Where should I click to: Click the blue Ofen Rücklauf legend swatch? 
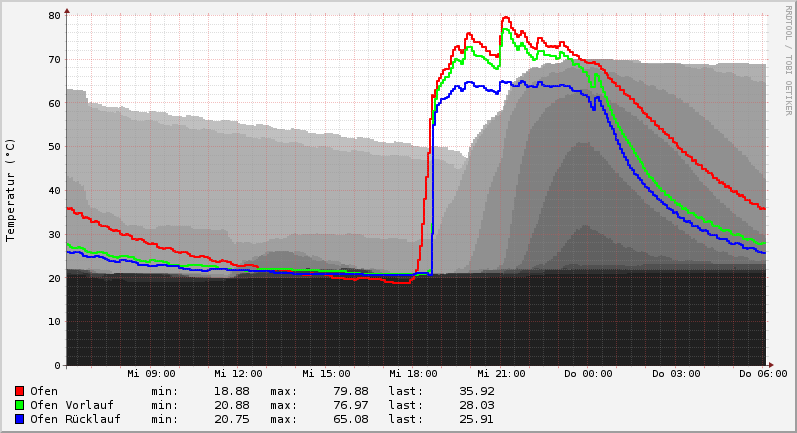click(20, 419)
